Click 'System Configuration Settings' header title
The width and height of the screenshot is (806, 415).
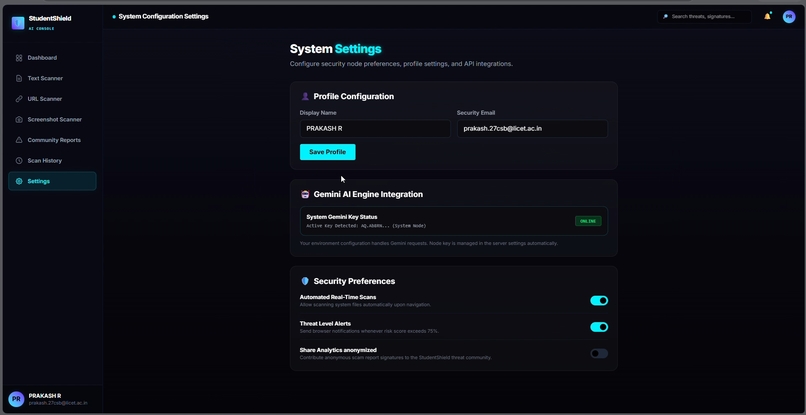[x=163, y=16]
